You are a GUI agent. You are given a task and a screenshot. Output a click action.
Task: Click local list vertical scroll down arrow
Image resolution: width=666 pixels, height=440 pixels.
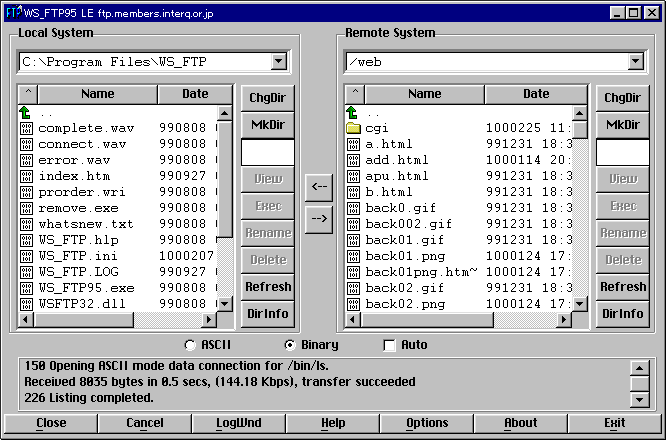pyautogui.click(x=225, y=304)
